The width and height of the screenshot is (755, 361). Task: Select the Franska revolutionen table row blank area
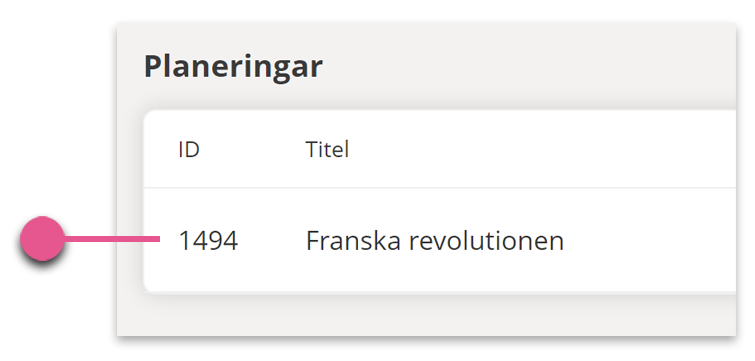[650, 240]
